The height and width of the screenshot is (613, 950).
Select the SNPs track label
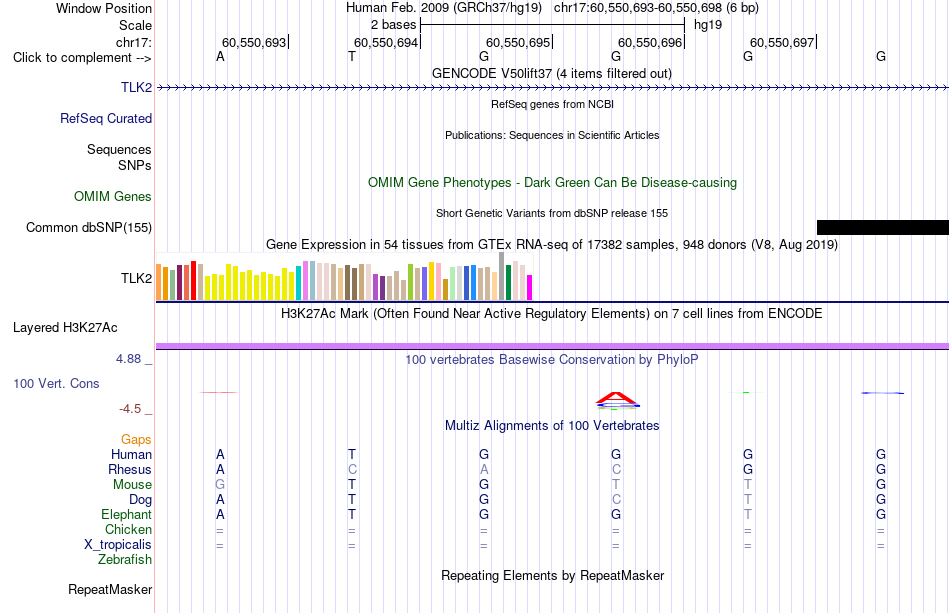click(135, 165)
